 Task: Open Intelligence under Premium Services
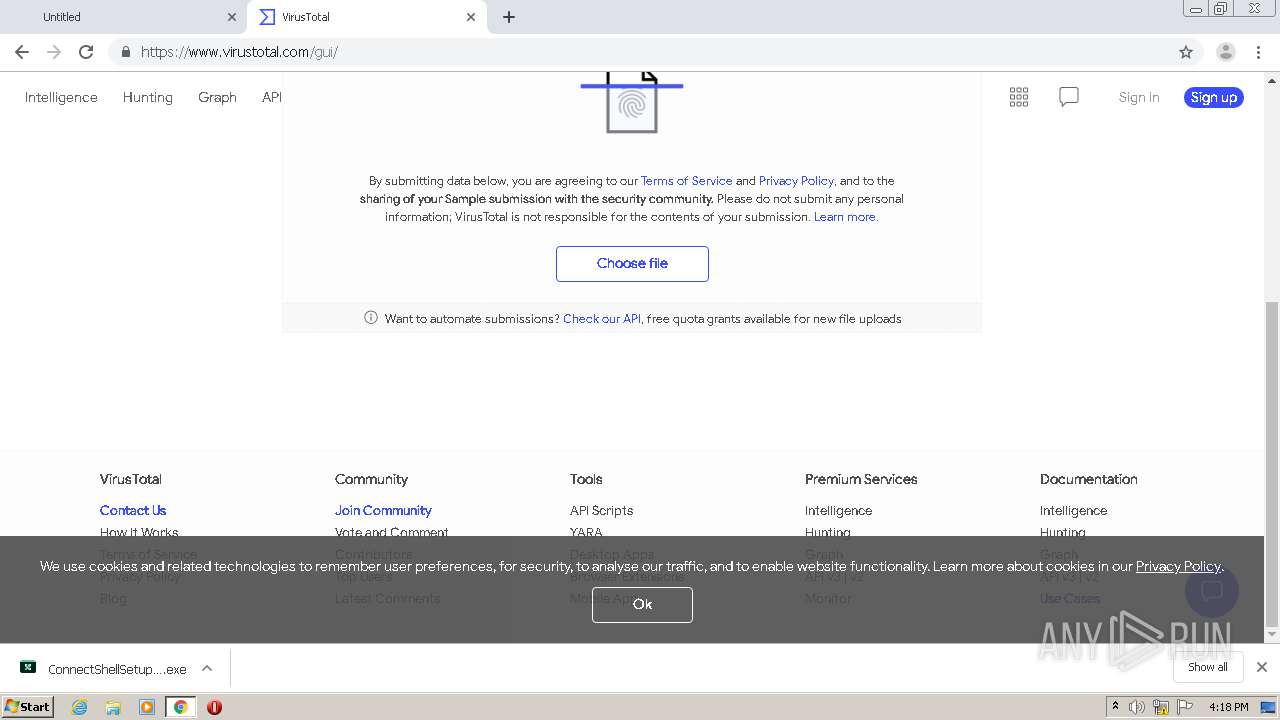(x=838, y=510)
